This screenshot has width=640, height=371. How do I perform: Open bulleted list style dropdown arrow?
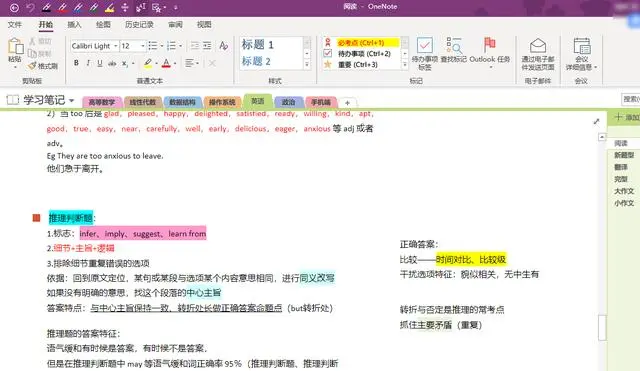coord(162,46)
